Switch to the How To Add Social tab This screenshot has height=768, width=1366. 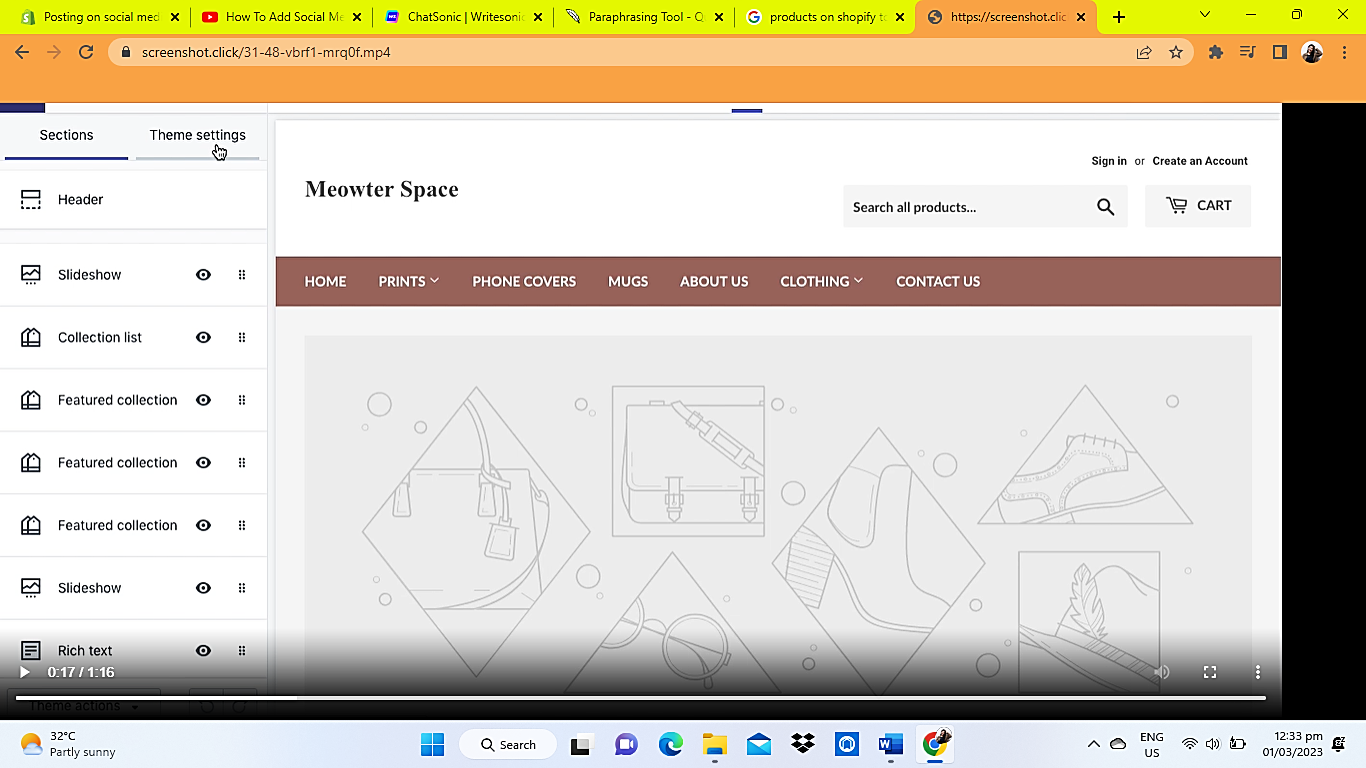click(x=282, y=17)
